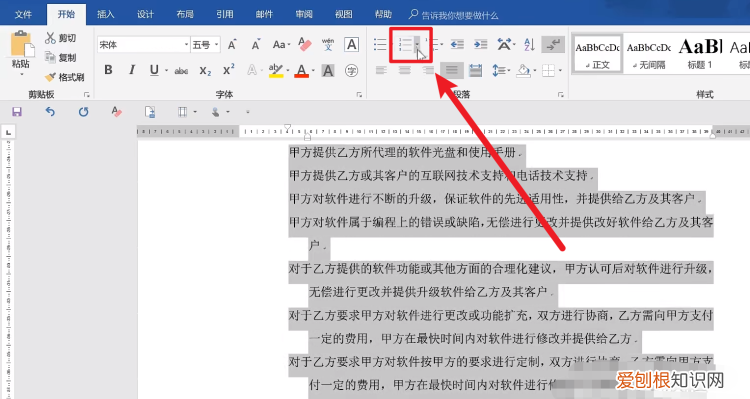Open paragraph shading paint bucket
This screenshot has width=750, height=399.
[x=525, y=70]
